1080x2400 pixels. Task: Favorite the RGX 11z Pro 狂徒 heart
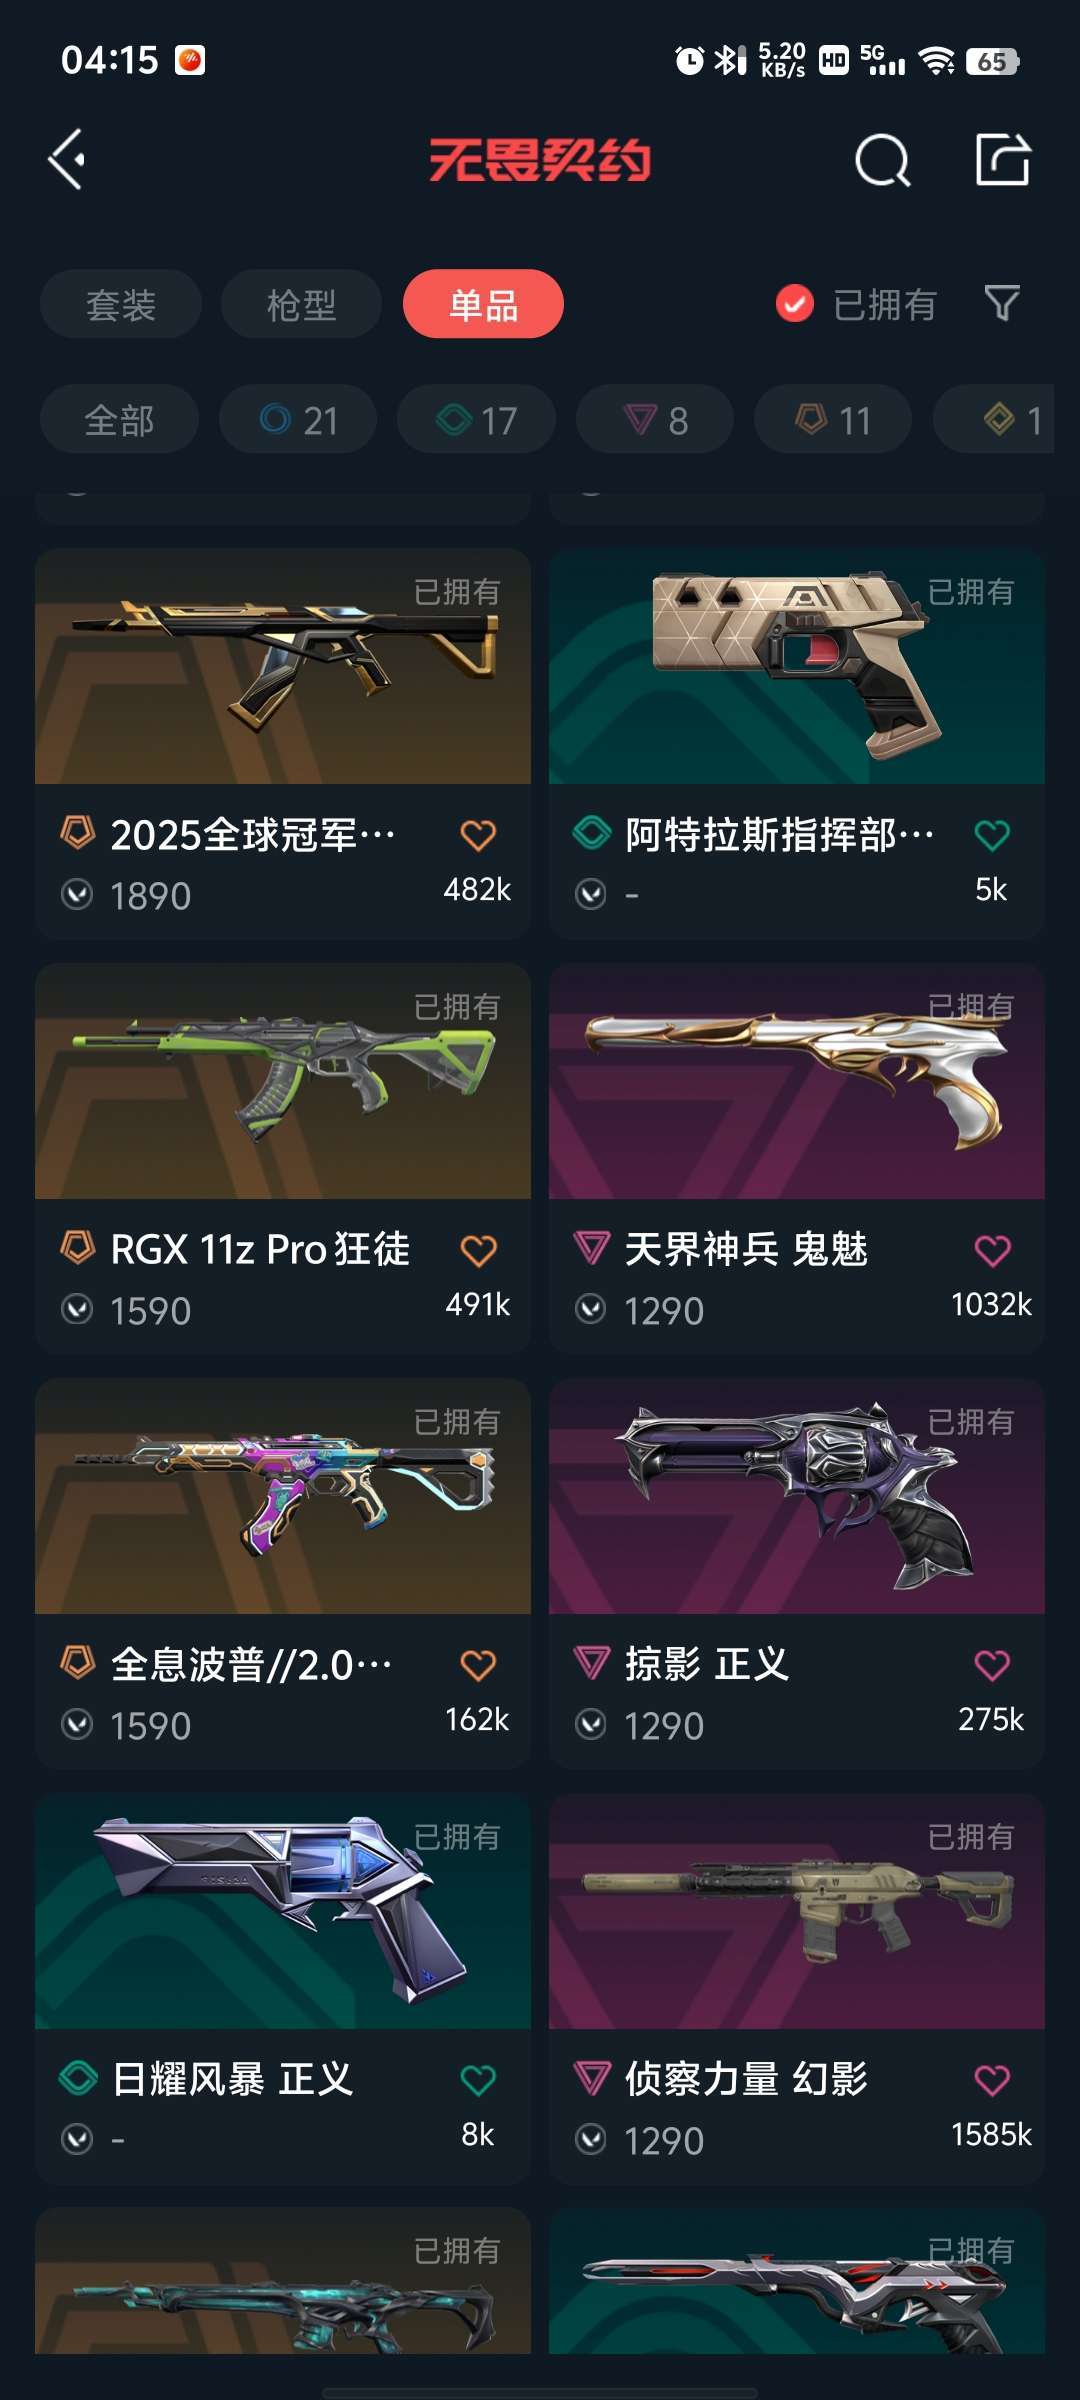pyautogui.click(x=478, y=1250)
